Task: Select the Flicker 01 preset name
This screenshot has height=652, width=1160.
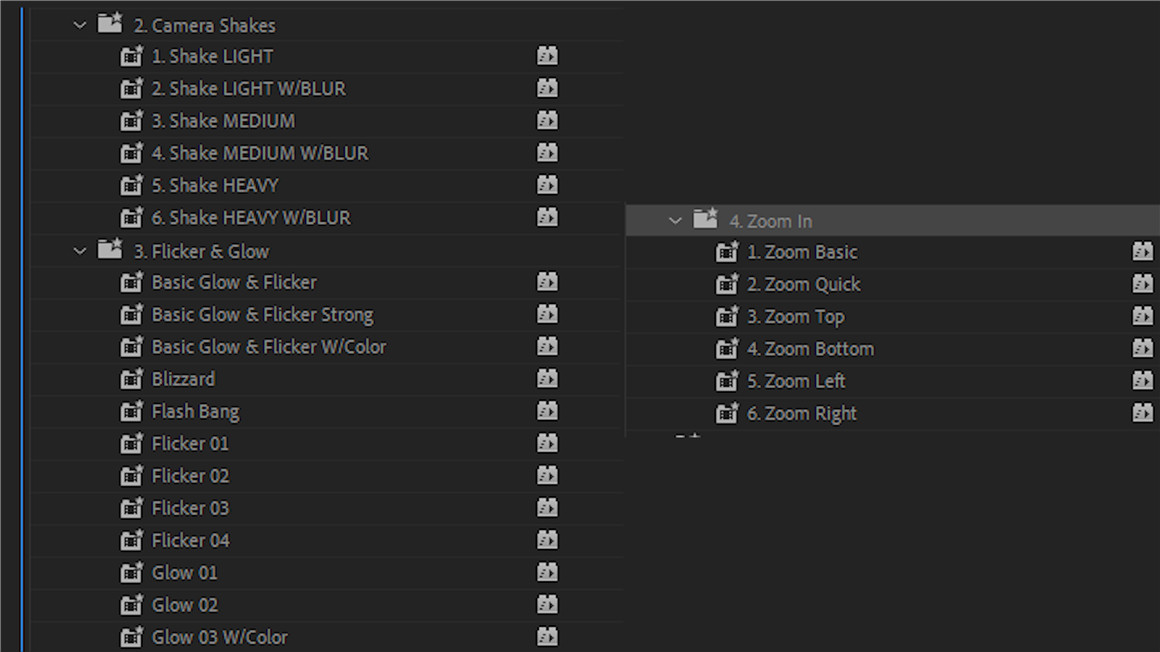Action: (x=190, y=443)
